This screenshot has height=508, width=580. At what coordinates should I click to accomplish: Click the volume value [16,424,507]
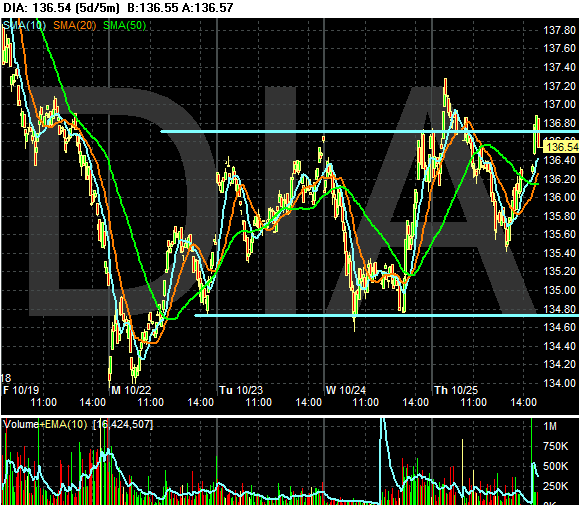click(123, 424)
